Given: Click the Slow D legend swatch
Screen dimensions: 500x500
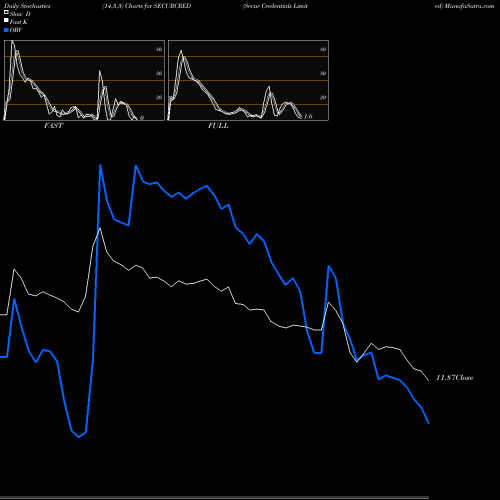Looking at the screenshot, I should 6,12.
